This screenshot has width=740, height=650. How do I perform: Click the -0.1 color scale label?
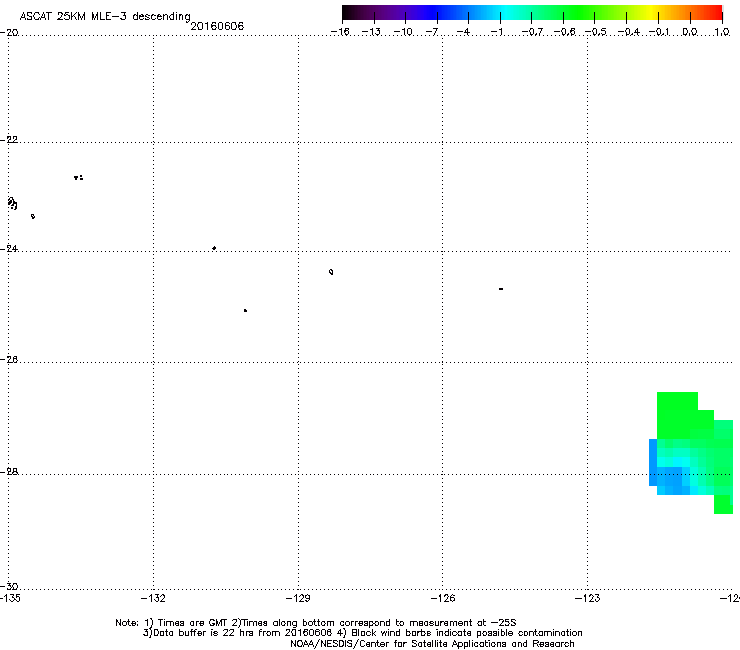[659, 32]
